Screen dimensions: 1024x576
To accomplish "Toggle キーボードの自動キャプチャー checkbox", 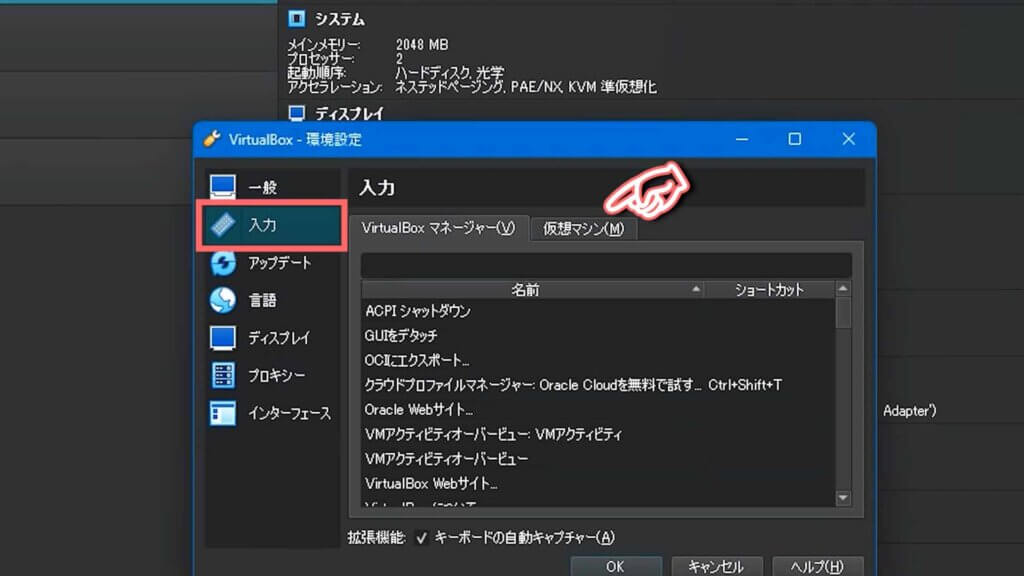I will [x=421, y=537].
